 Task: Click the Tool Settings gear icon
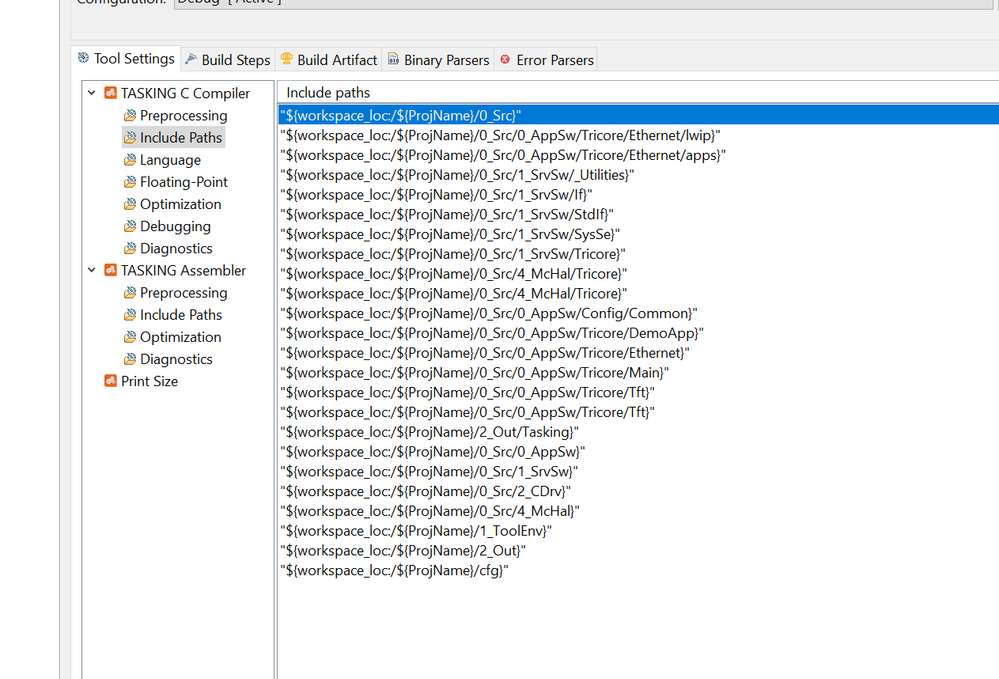(x=83, y=59)
